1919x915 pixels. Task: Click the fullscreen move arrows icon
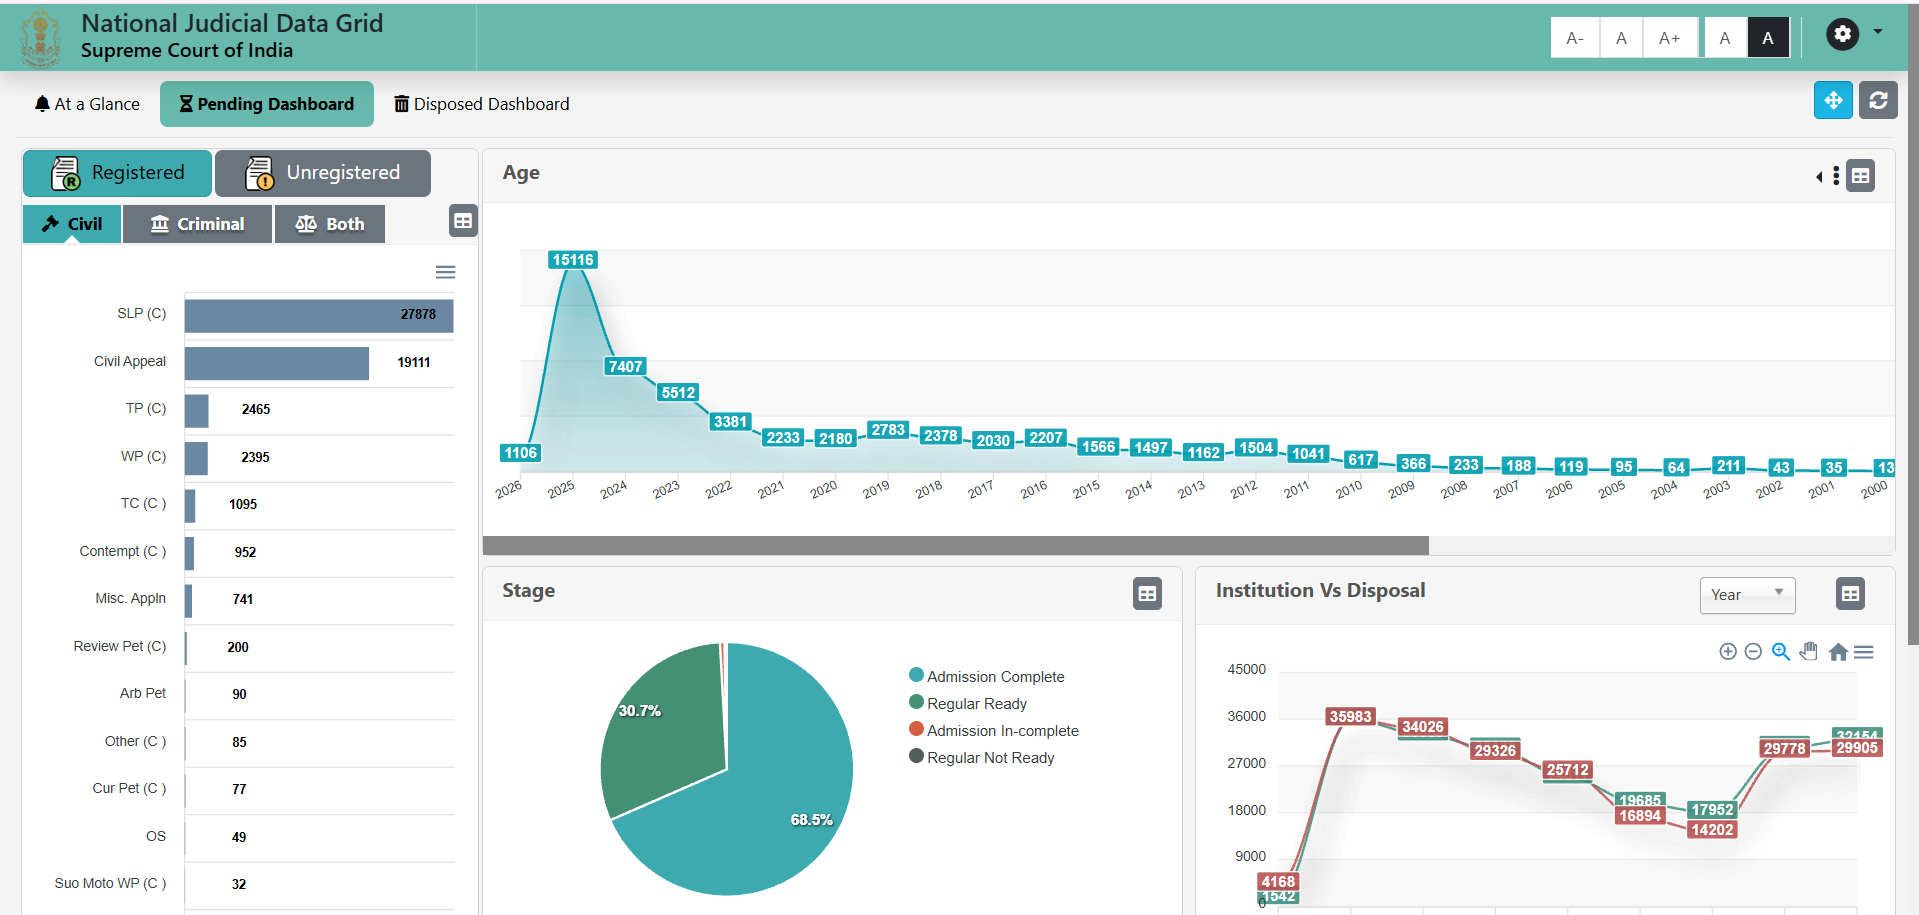point(1833,101)
